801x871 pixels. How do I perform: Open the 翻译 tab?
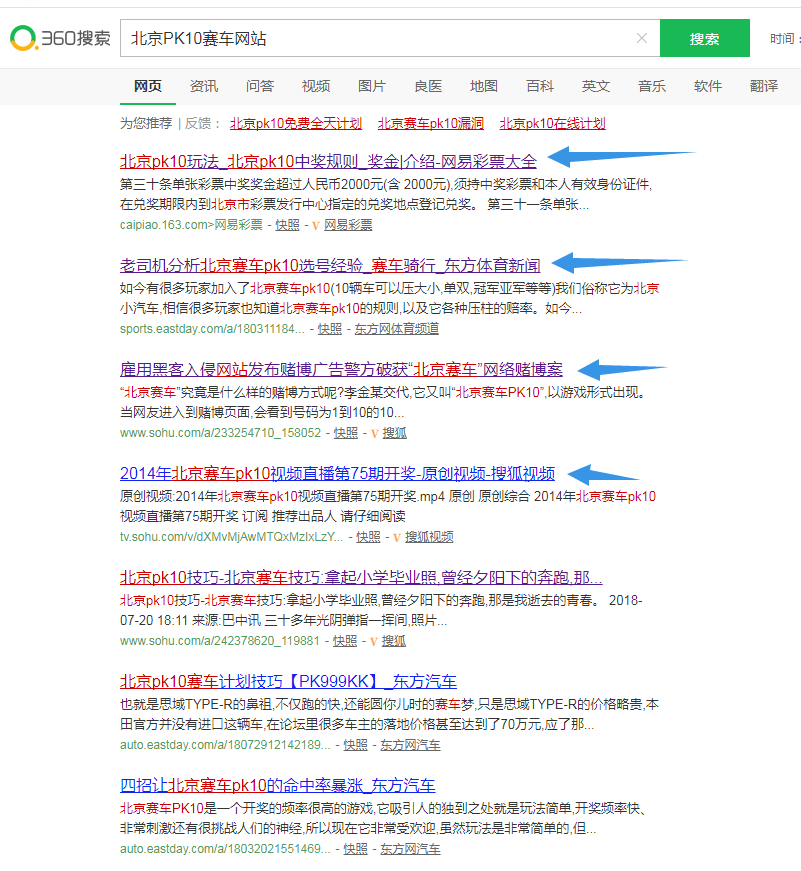[764, 86]
